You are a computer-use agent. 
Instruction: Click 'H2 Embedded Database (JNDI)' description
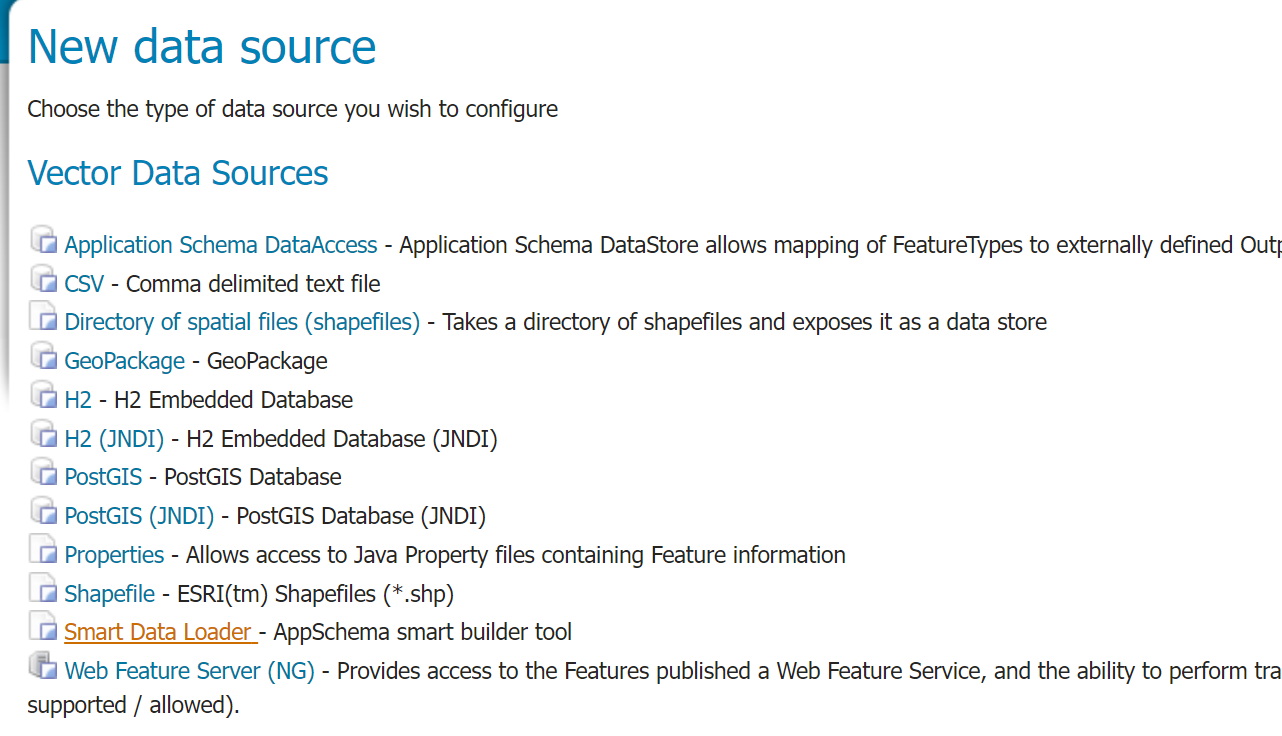coord(342,439)
